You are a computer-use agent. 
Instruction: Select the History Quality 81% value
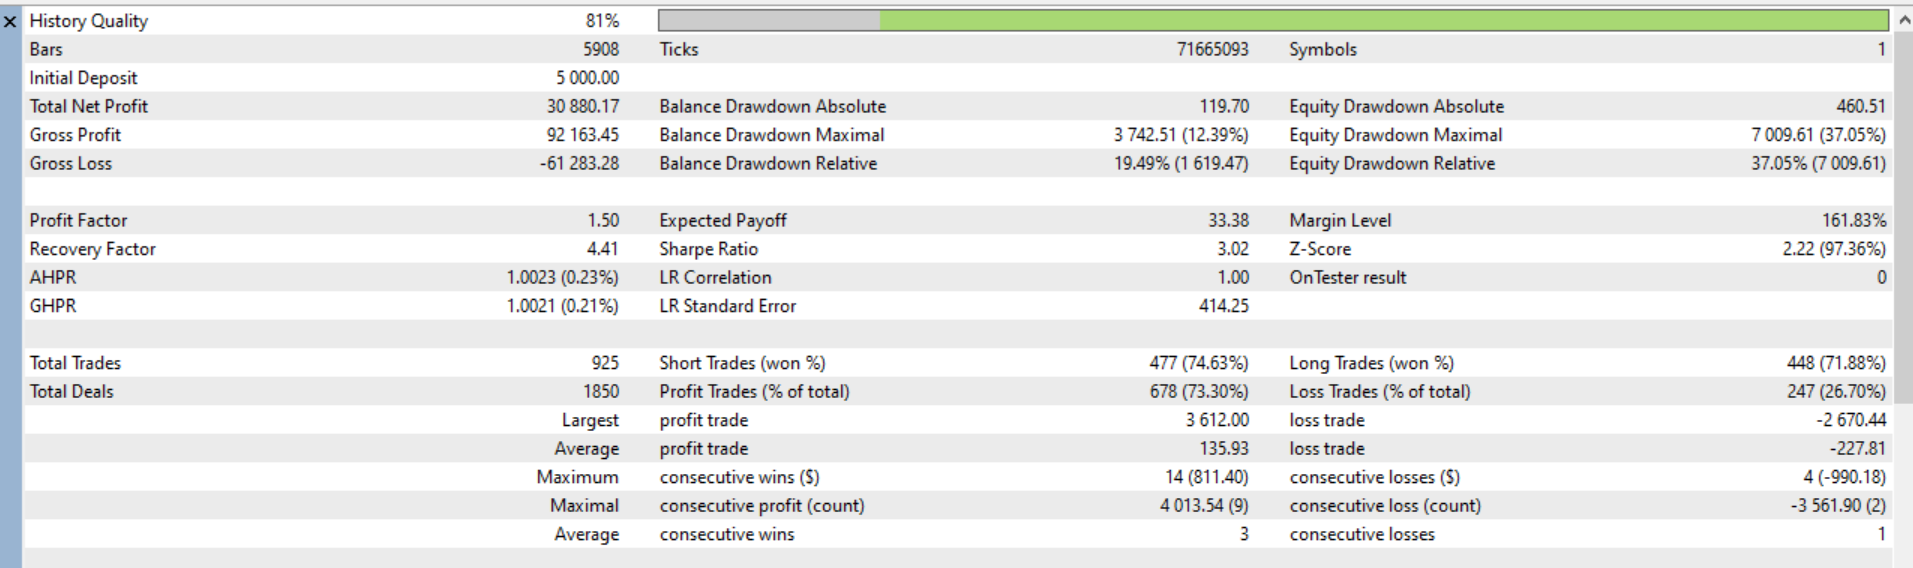[601, 21]
